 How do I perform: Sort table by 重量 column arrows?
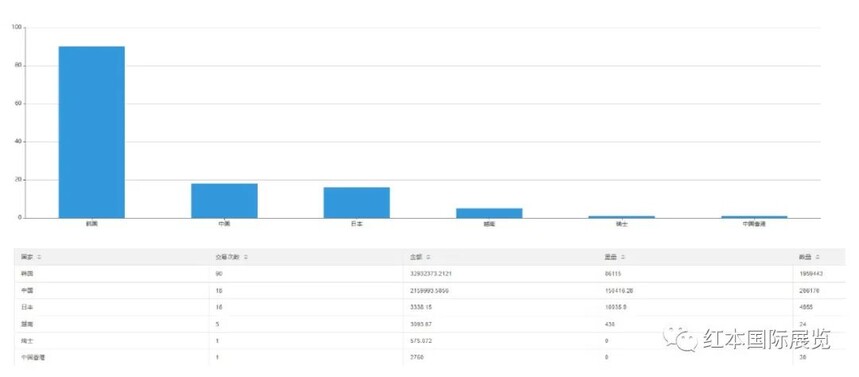pos(623,257)
